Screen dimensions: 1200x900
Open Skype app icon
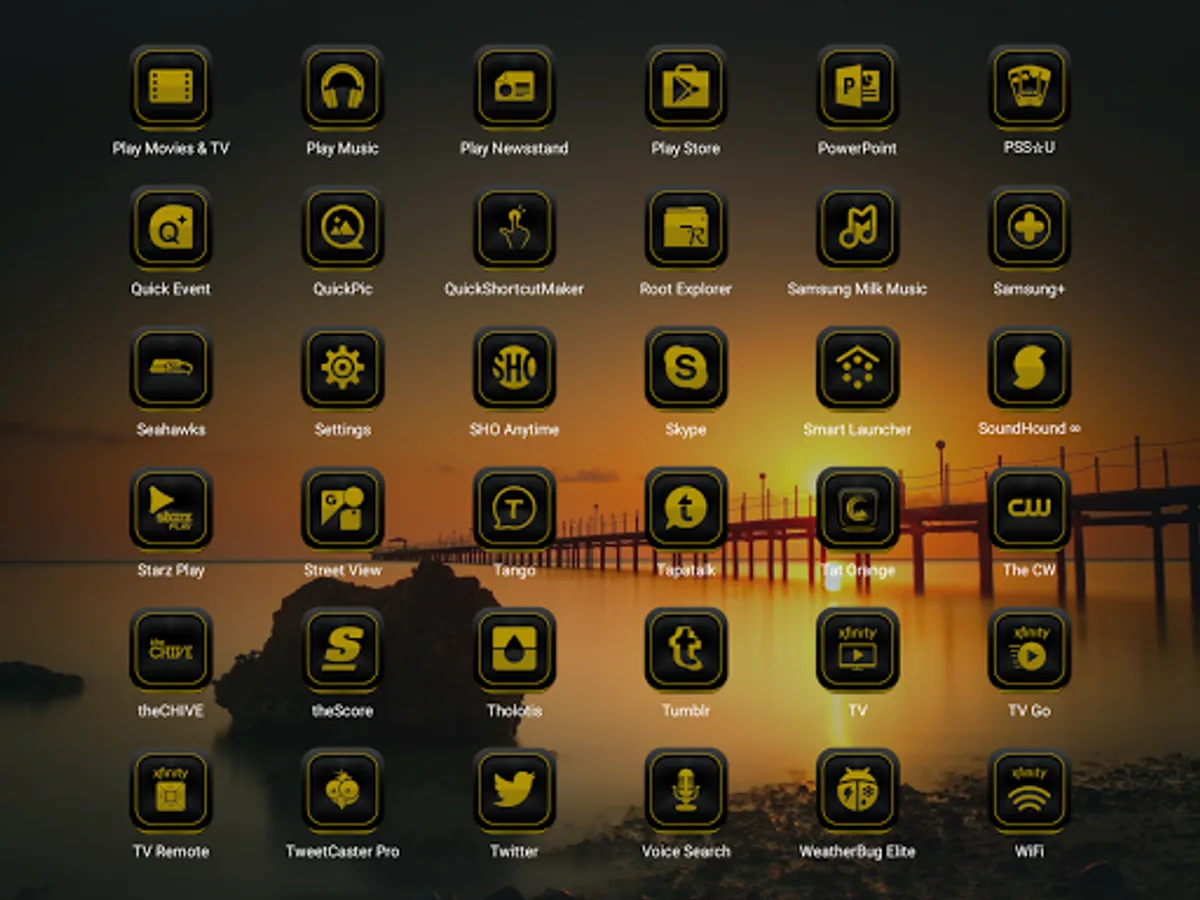pos(686,369)
